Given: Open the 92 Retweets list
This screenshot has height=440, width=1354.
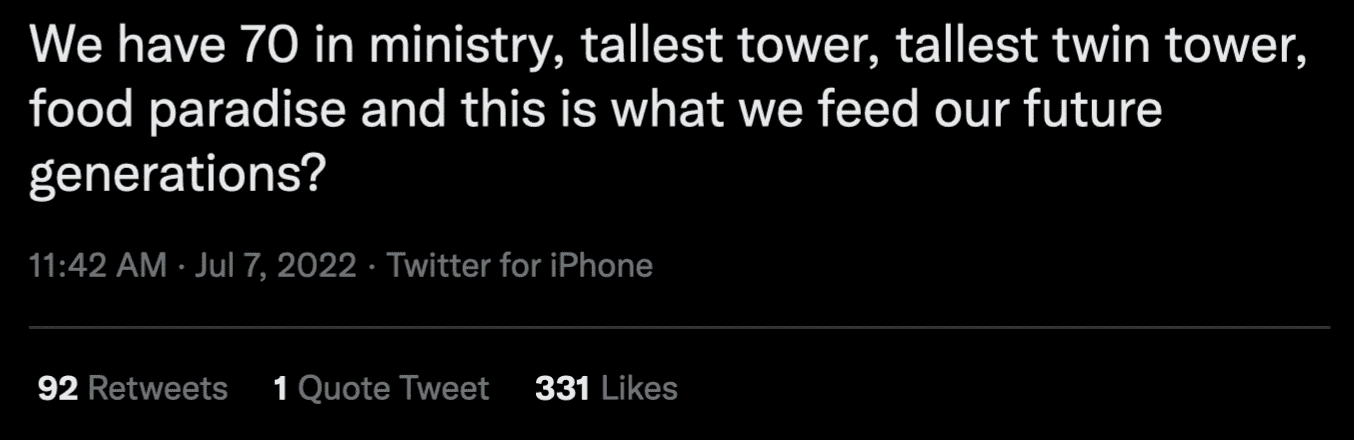Looking at the screenshot, I should 132,388.
